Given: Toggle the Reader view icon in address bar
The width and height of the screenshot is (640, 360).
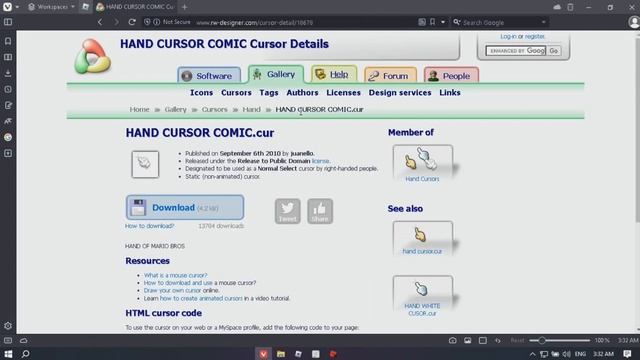Looking at the screenshot, I should [x=422, y=22].
